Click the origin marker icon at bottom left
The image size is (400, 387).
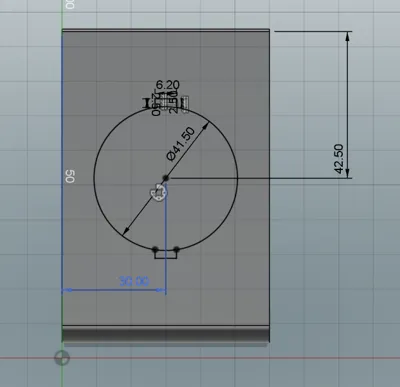coord(62,358)
